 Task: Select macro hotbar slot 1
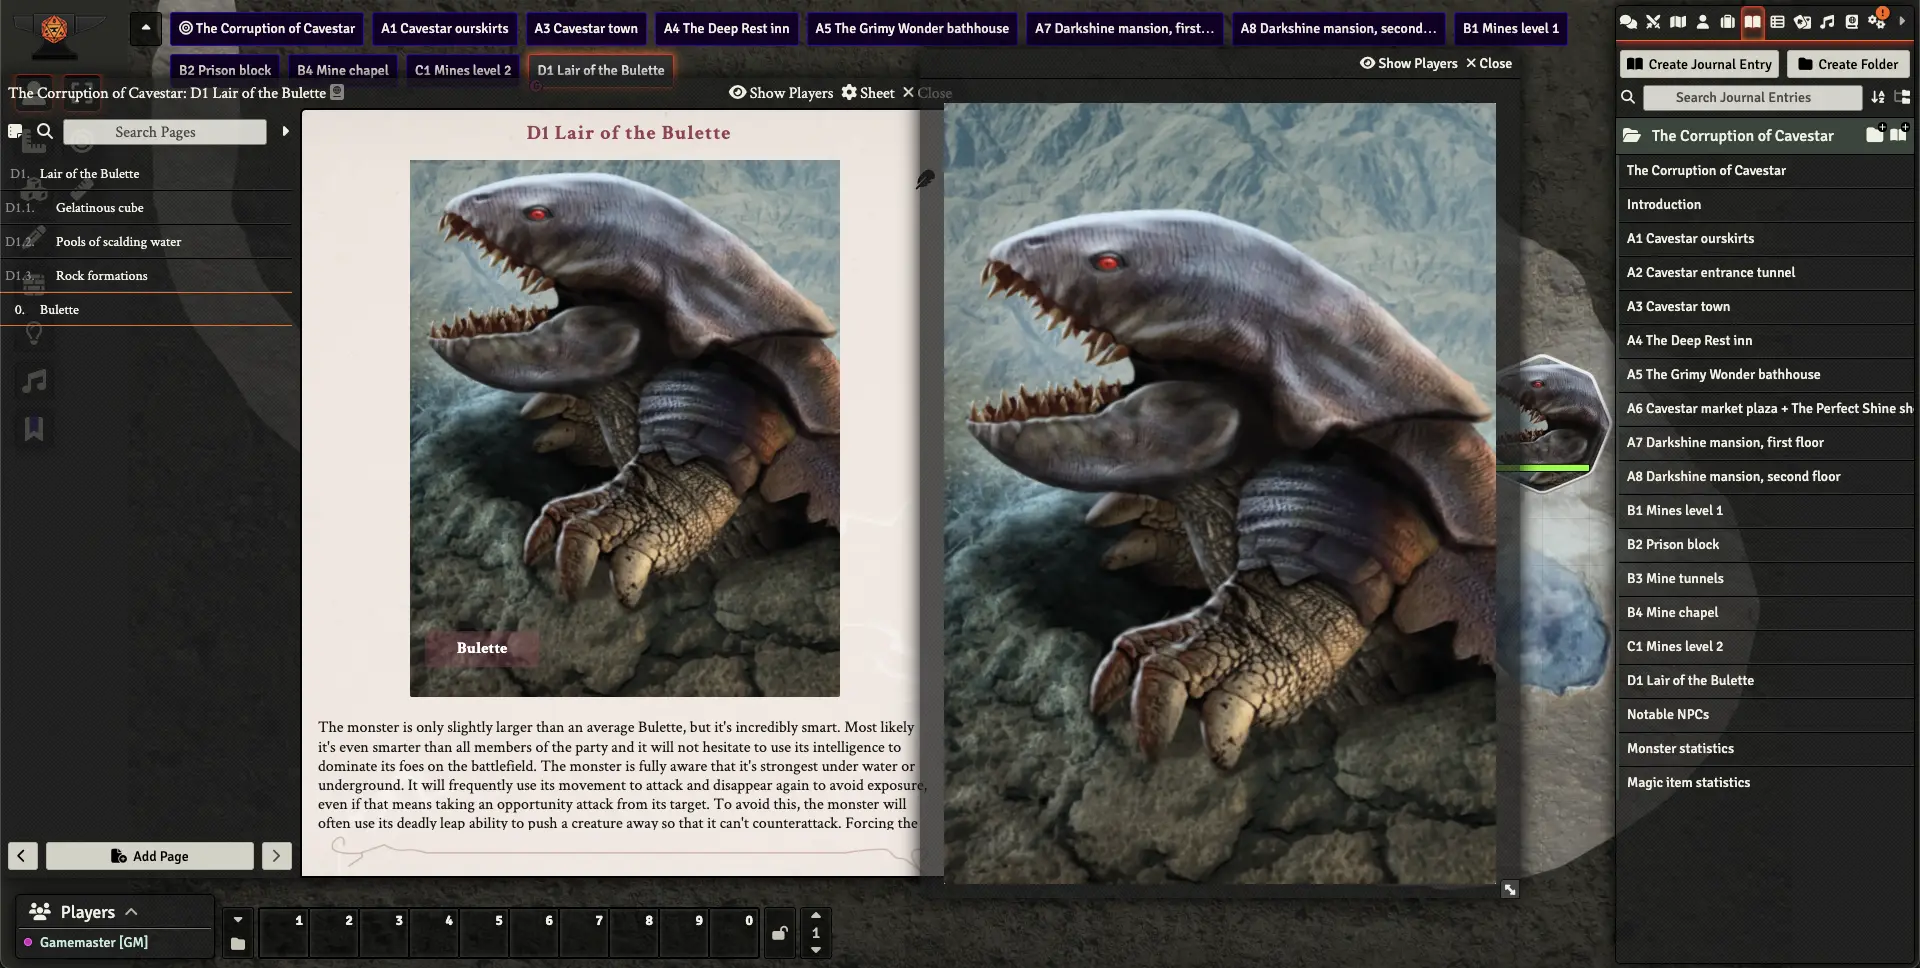click(284, 933)
